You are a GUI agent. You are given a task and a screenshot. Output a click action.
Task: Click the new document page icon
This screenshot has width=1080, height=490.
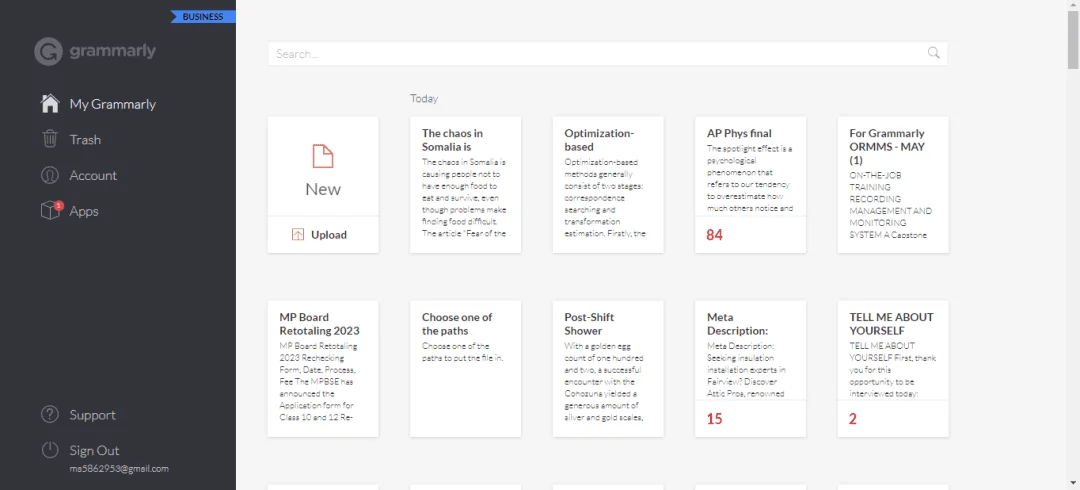point(323,156)
